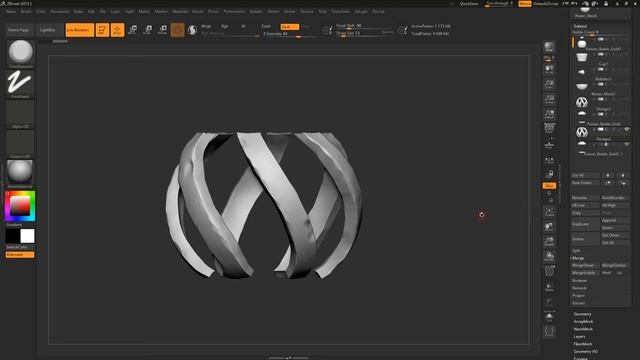
Task: Toggle the orange XYZ rotation button
Action: [x=549, y=186]
